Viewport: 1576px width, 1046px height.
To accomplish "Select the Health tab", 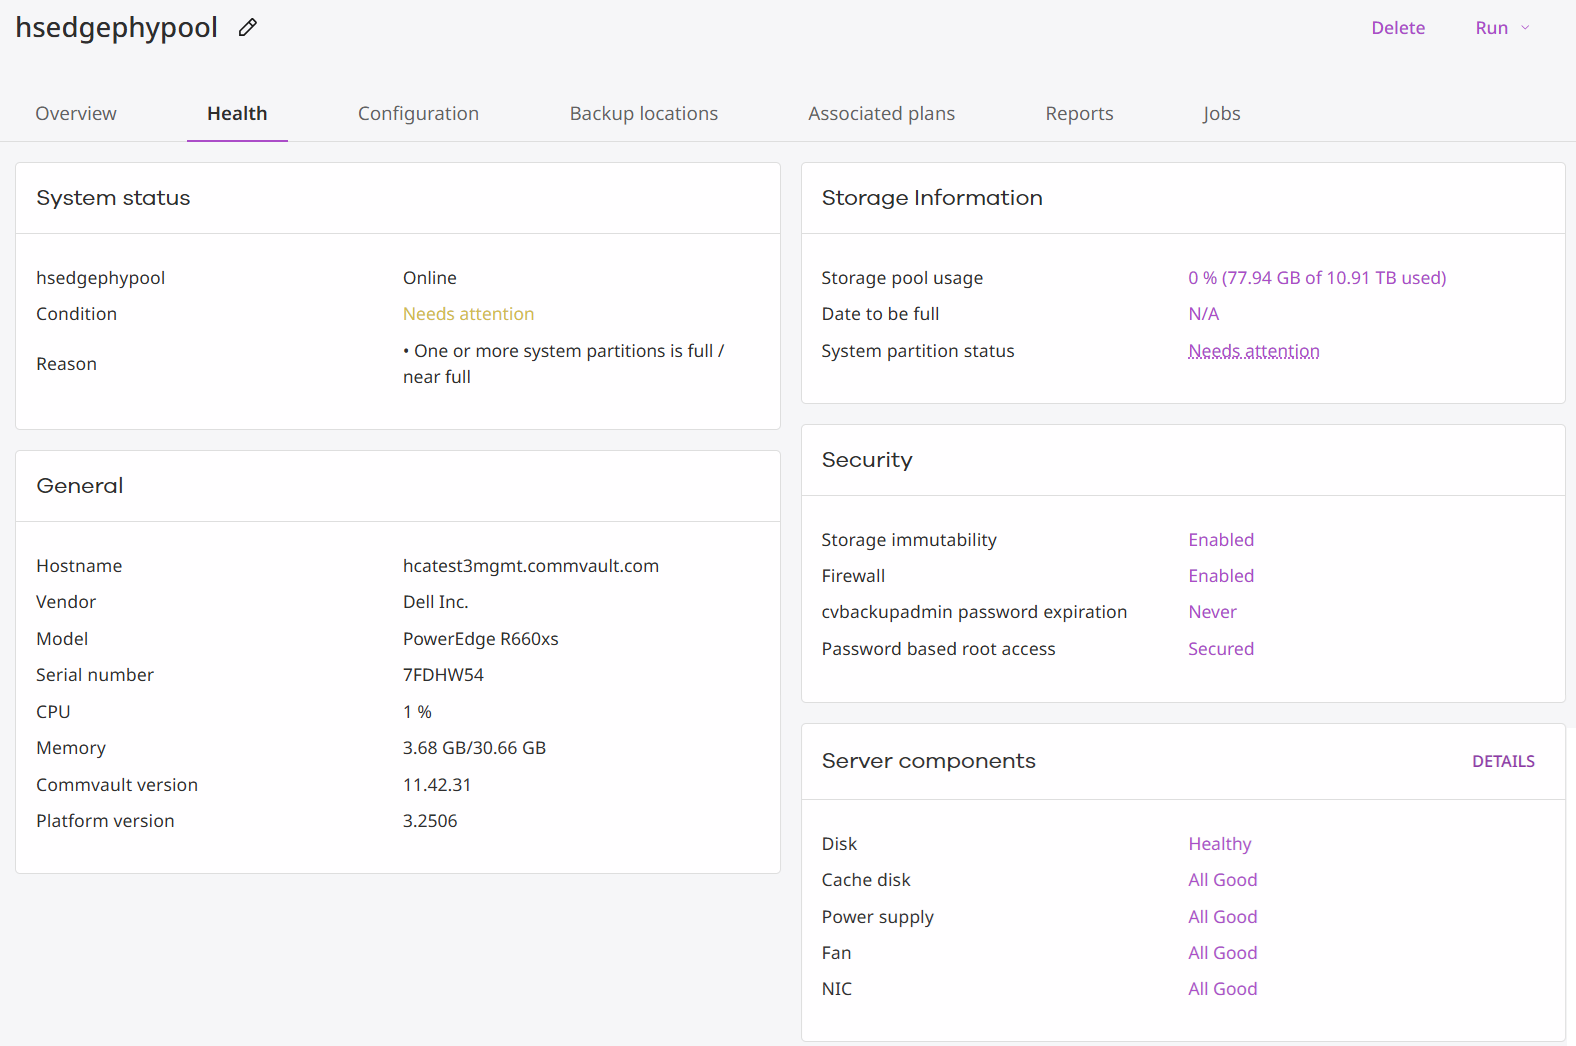I will (x=237, y=114).
